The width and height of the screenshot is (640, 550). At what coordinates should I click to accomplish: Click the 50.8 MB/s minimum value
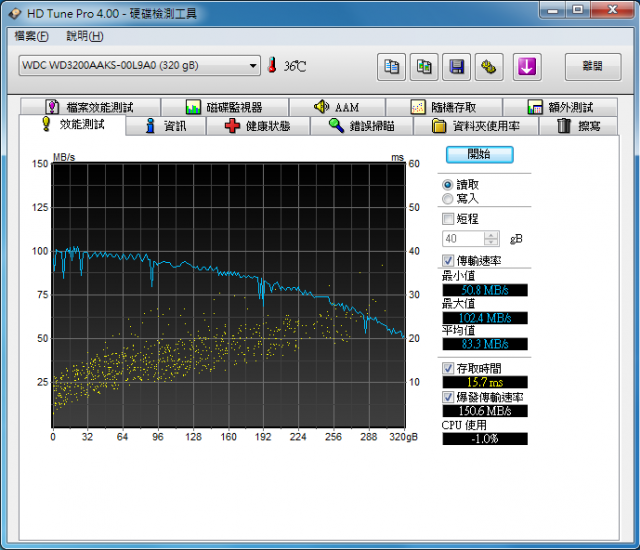(485, 290)
